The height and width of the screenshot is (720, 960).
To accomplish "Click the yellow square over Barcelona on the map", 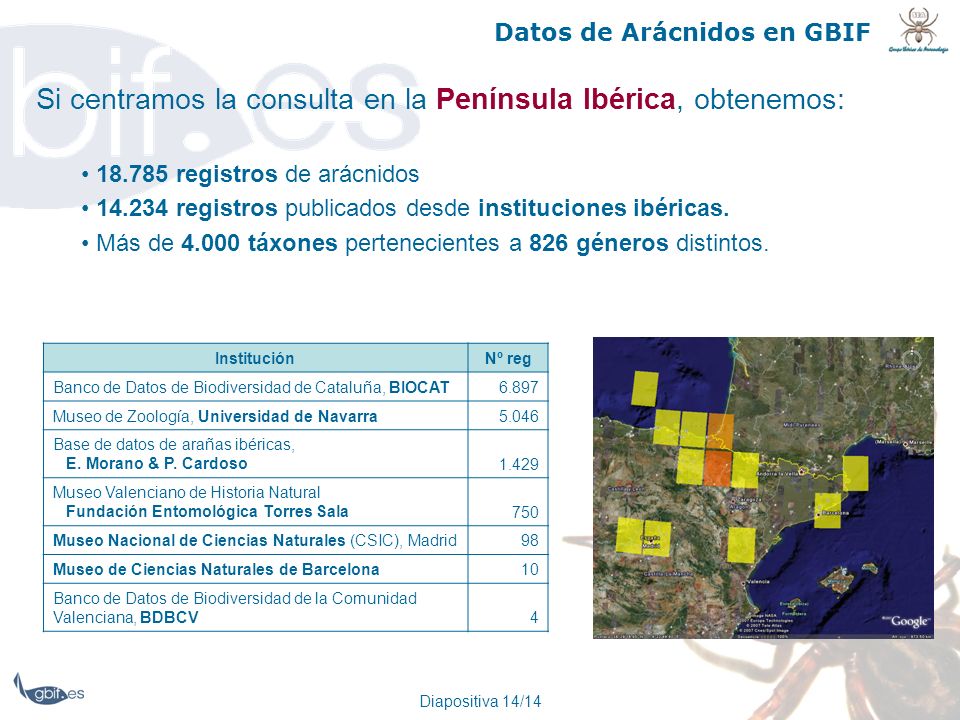I will coord(828,510).
